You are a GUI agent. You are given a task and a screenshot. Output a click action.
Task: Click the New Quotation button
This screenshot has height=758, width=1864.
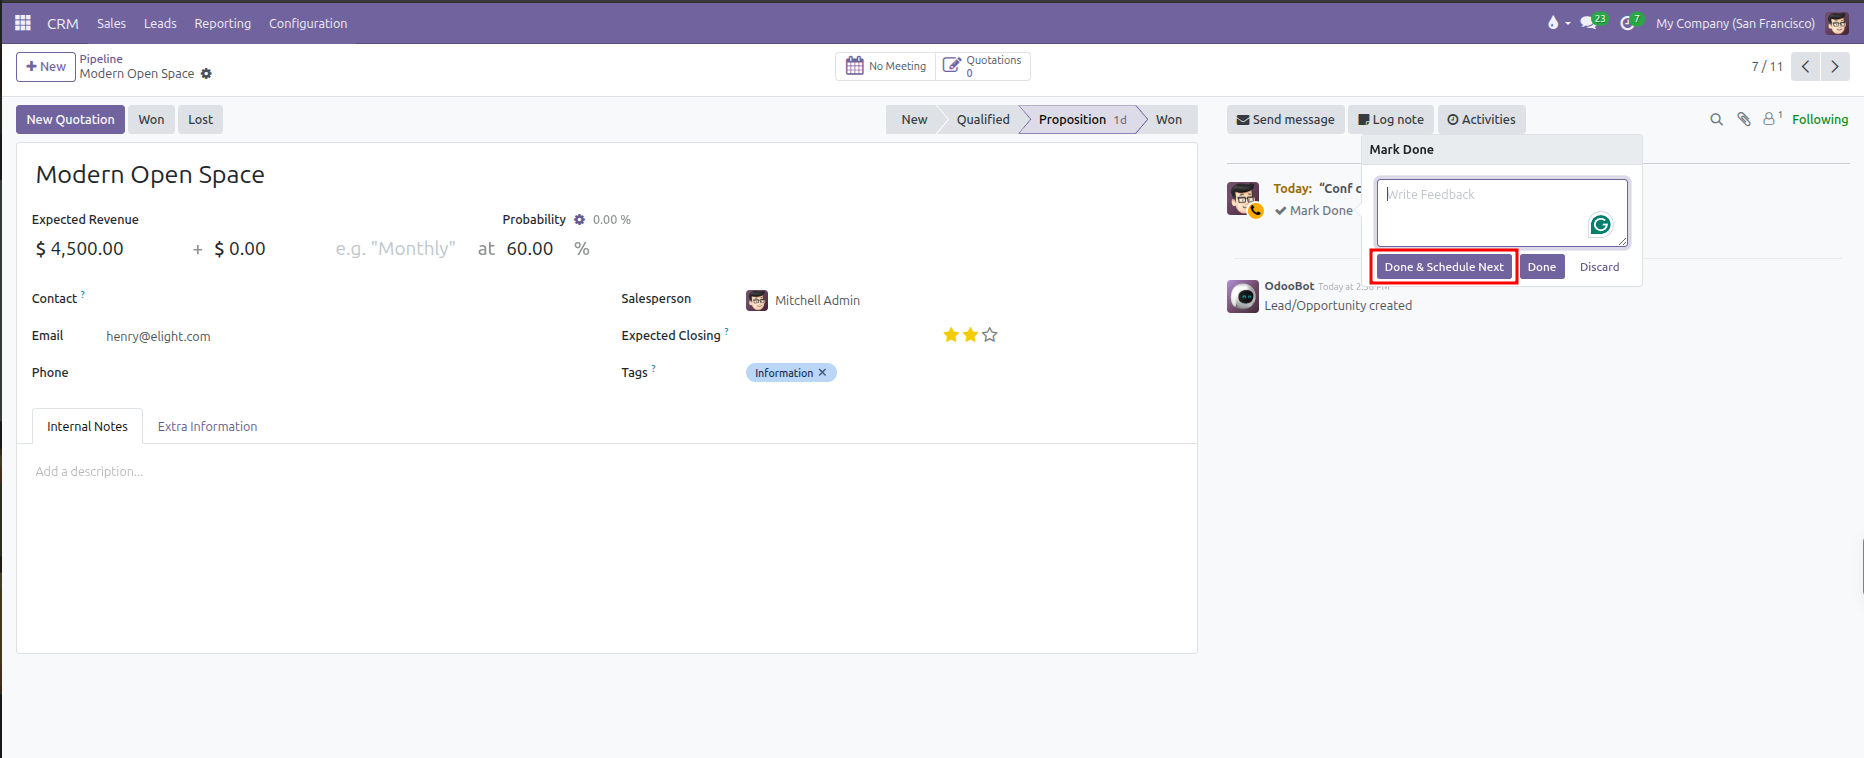pos(70,120)
